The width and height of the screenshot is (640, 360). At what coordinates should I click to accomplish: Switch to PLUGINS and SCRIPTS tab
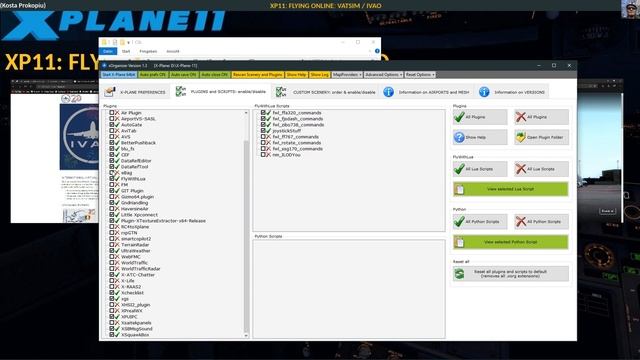pyautogui.click(x=220, y=91)
